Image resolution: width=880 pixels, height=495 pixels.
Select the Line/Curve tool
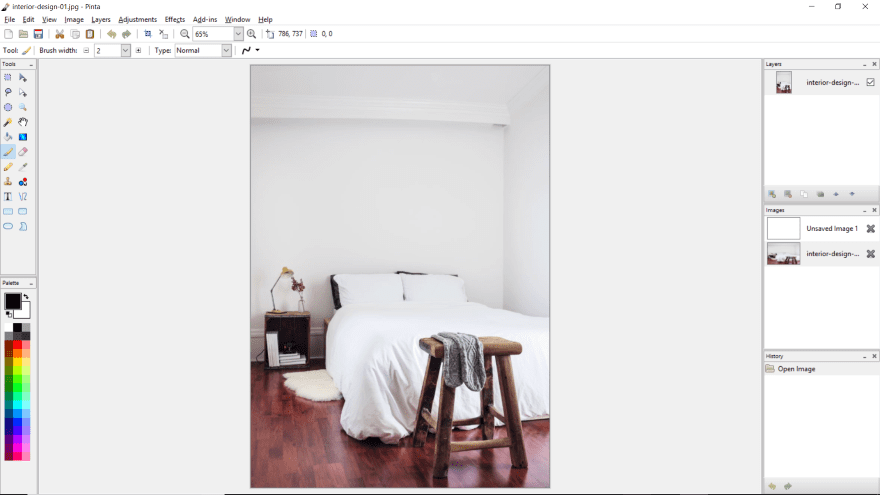23,196
